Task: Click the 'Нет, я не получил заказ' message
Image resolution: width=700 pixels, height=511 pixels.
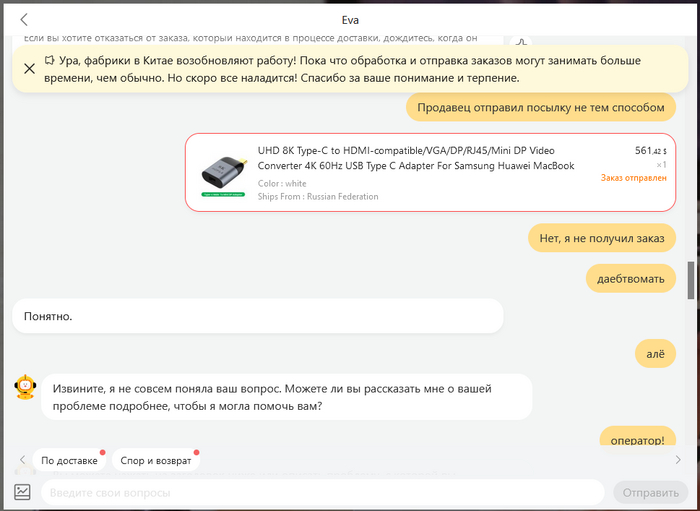Action: pyautogui.click(x=602, y=238)
